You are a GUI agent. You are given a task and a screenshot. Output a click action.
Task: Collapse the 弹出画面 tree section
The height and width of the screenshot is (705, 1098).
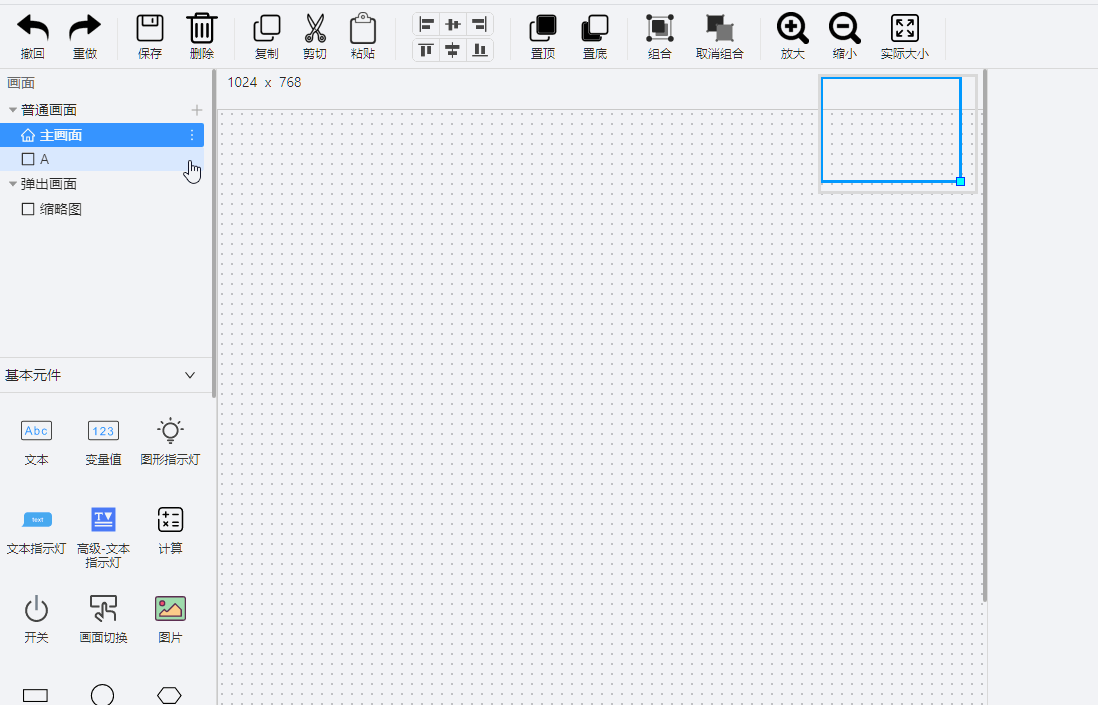coord(13,184)
